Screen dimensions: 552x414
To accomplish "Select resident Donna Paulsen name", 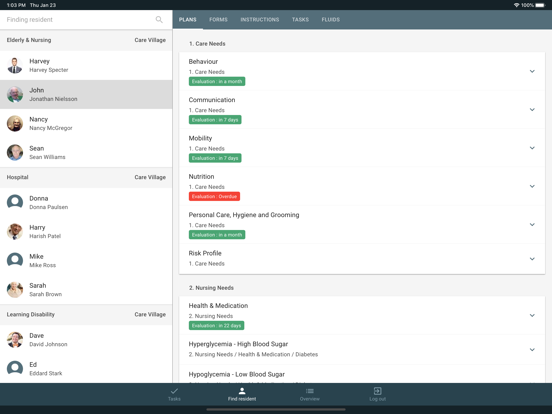I will [x=49, y=207].
